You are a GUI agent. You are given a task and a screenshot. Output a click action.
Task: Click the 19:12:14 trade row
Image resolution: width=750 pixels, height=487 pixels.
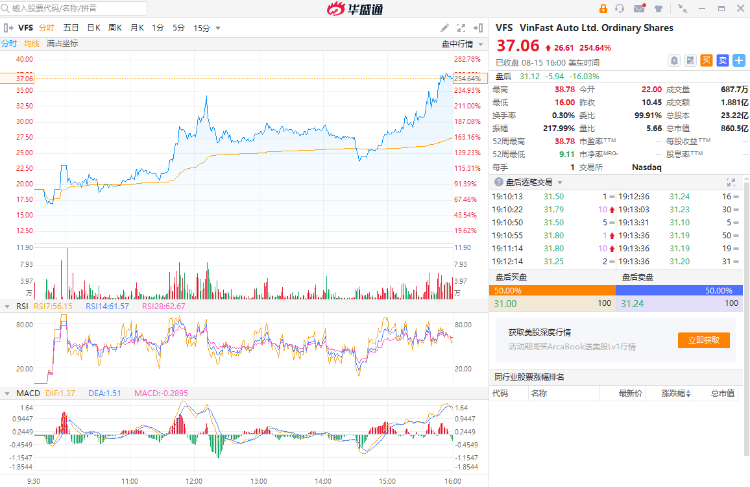(552, 261)
